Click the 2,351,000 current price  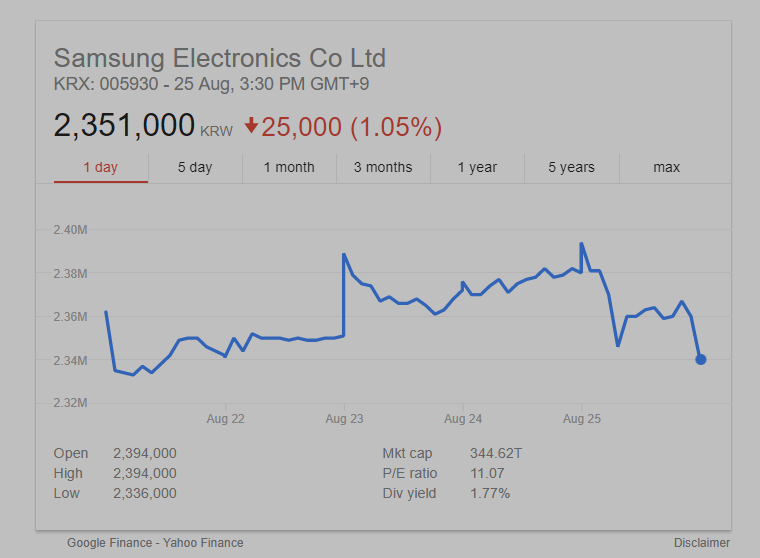tap(124, 126)
